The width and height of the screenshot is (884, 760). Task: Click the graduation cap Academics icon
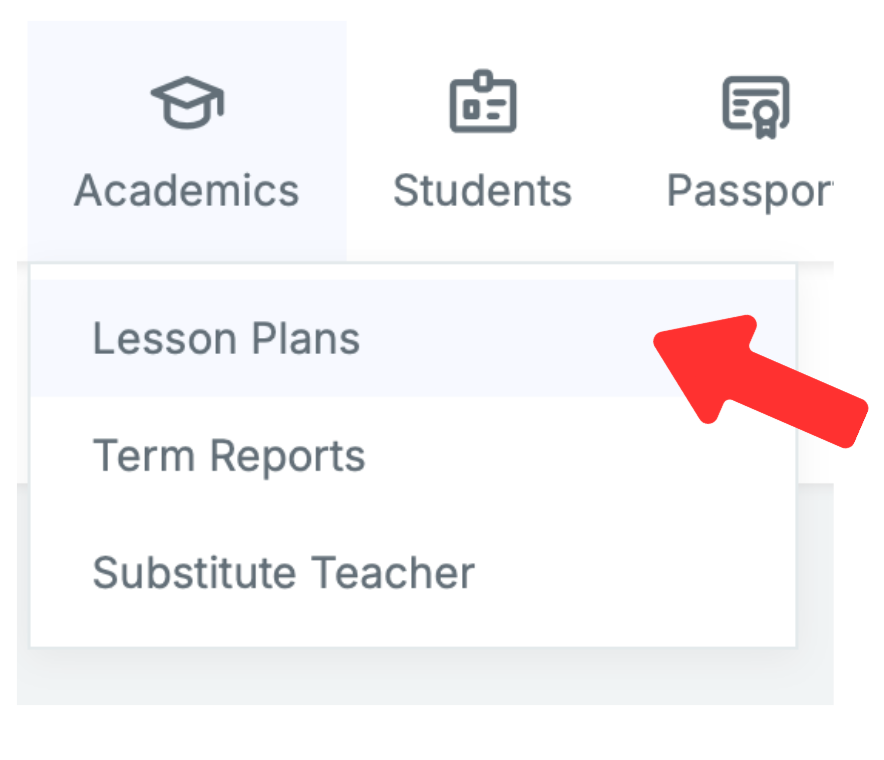(x=187, y=103)
